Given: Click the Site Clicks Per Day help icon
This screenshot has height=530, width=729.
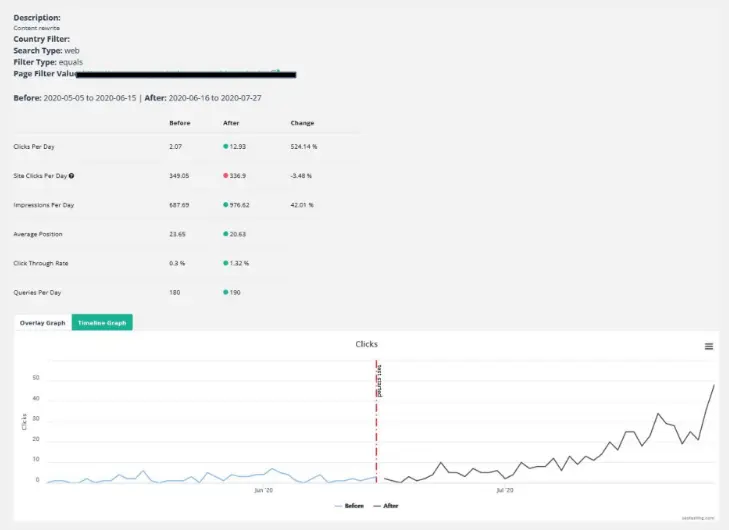Looking at the screenshot, I should point(71,176).
